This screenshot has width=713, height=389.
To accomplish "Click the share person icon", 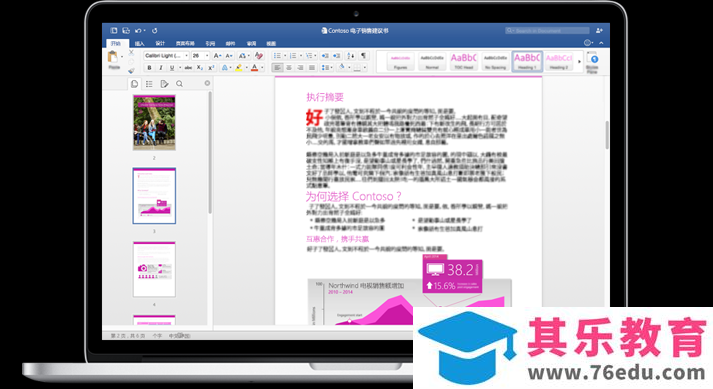I will (599, 30).
